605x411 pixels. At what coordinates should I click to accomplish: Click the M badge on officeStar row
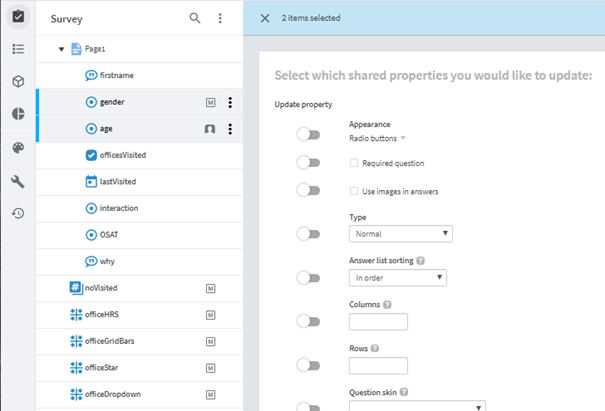pyautogui.click(x=210, y=368)
